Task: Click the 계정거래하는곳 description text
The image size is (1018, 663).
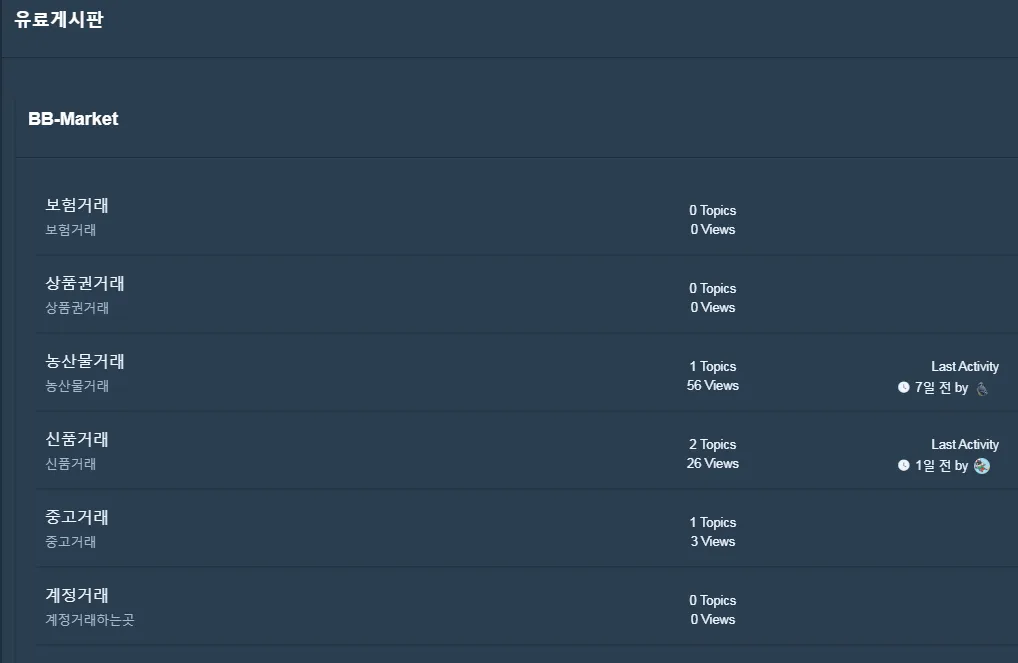Action: (89, 620)
